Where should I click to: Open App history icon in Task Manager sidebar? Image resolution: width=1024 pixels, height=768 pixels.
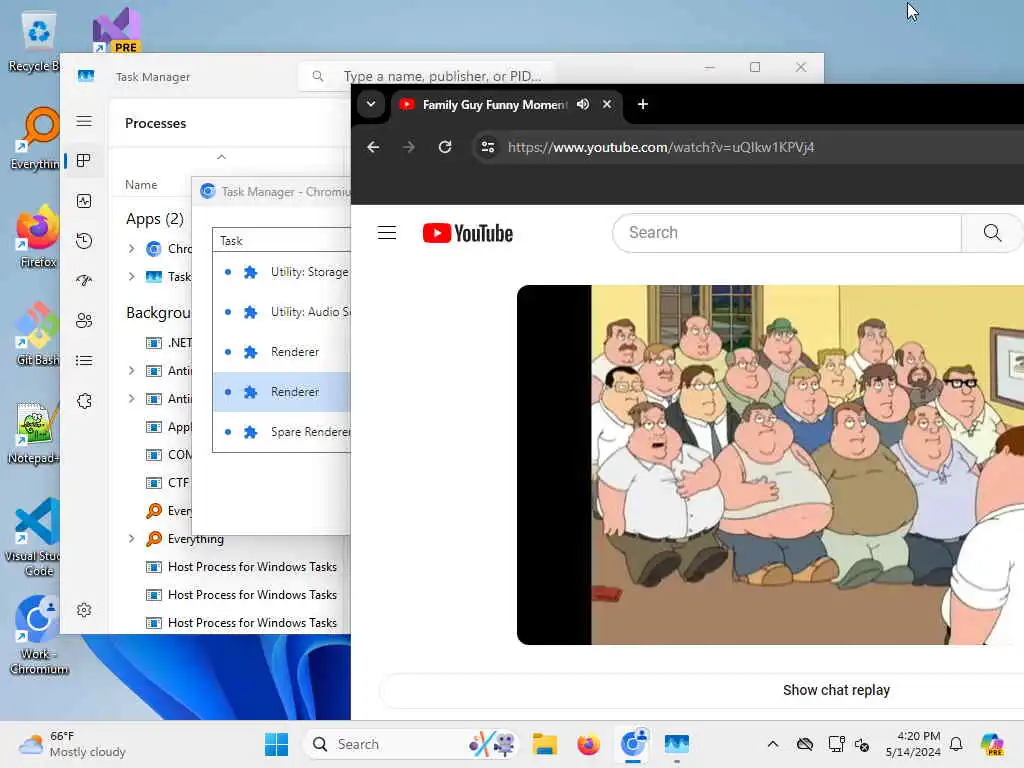[84, 241]
